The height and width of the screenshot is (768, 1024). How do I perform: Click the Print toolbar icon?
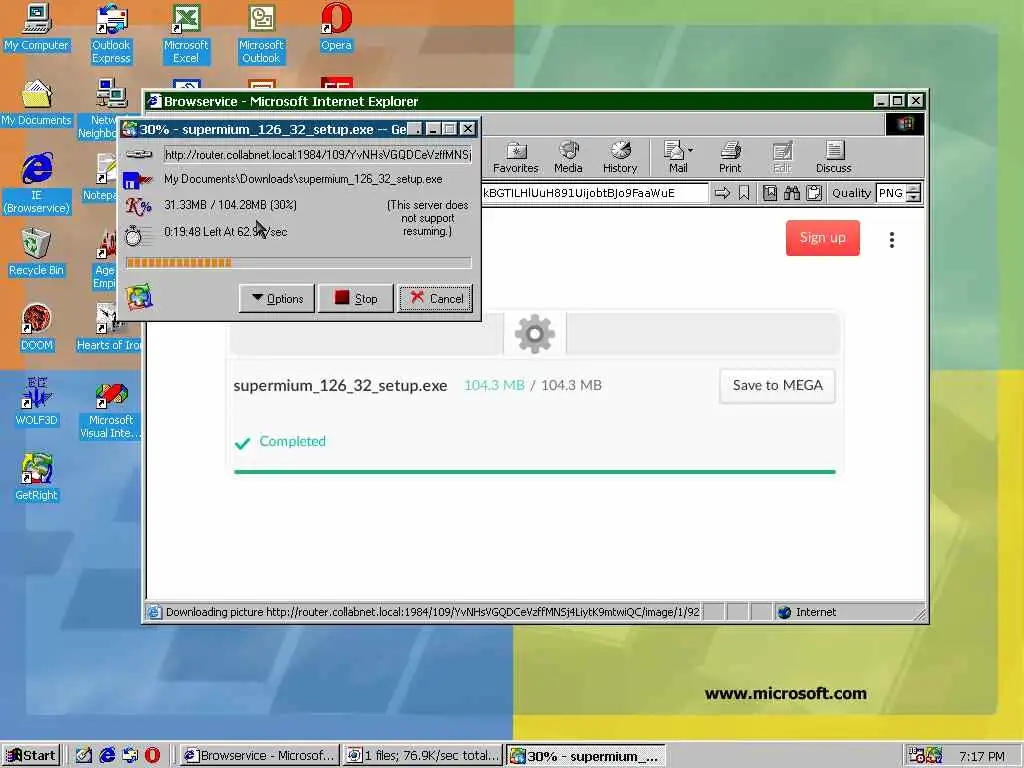[x=729, y=157]
